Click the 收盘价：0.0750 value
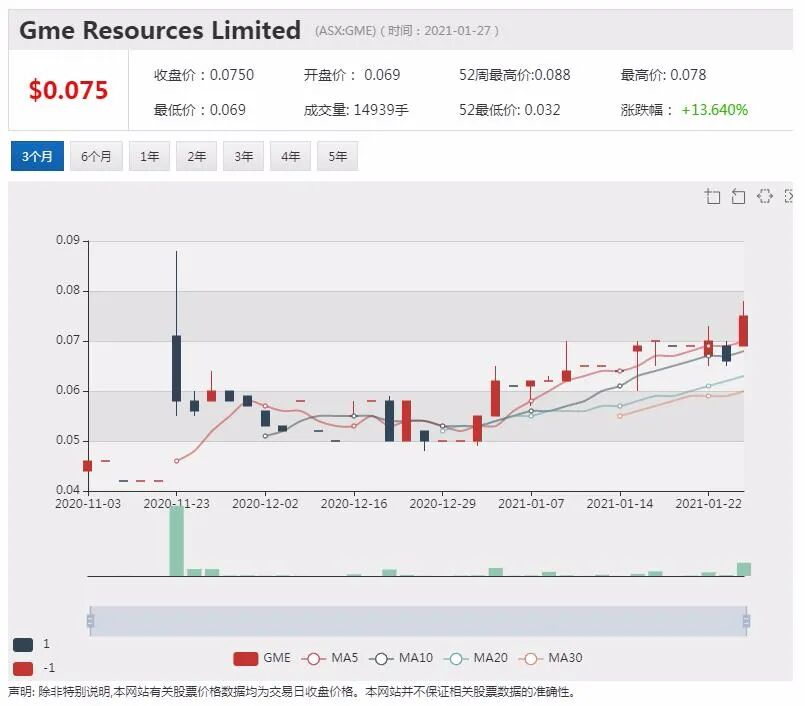Screen dimensions: 805x706 204,75
